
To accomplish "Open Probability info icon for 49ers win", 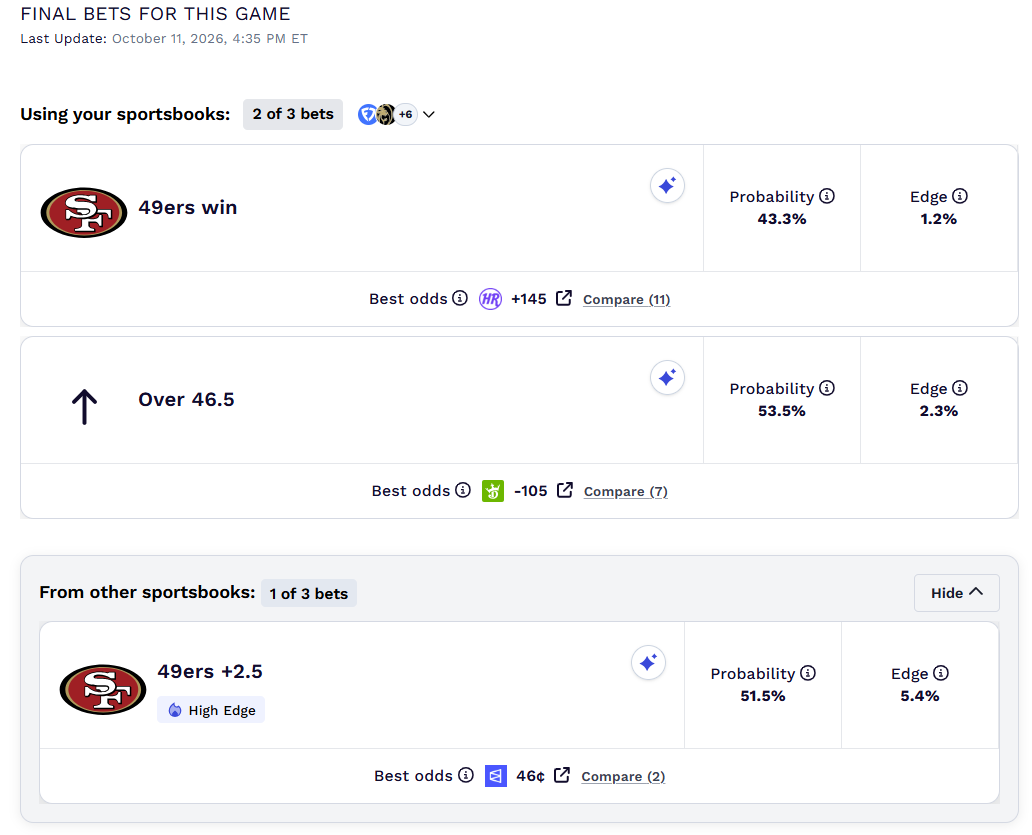I will coord(827,196).
